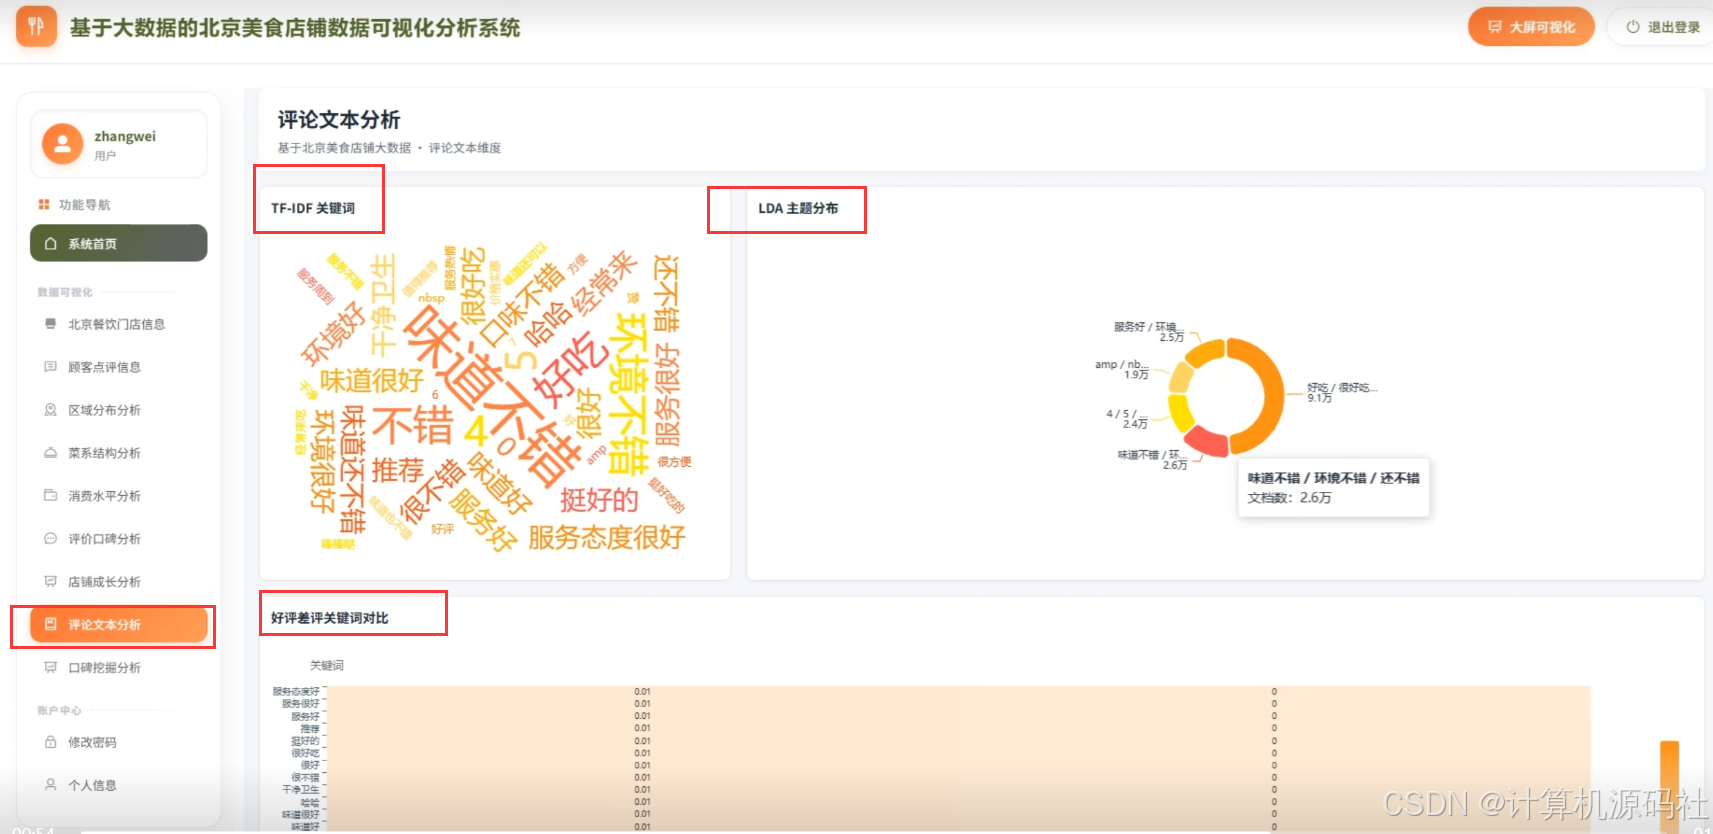Click the 服务态度很好 word in word cloud
1713x834 pixels.
pyautogui.click(x=607, y=538)
